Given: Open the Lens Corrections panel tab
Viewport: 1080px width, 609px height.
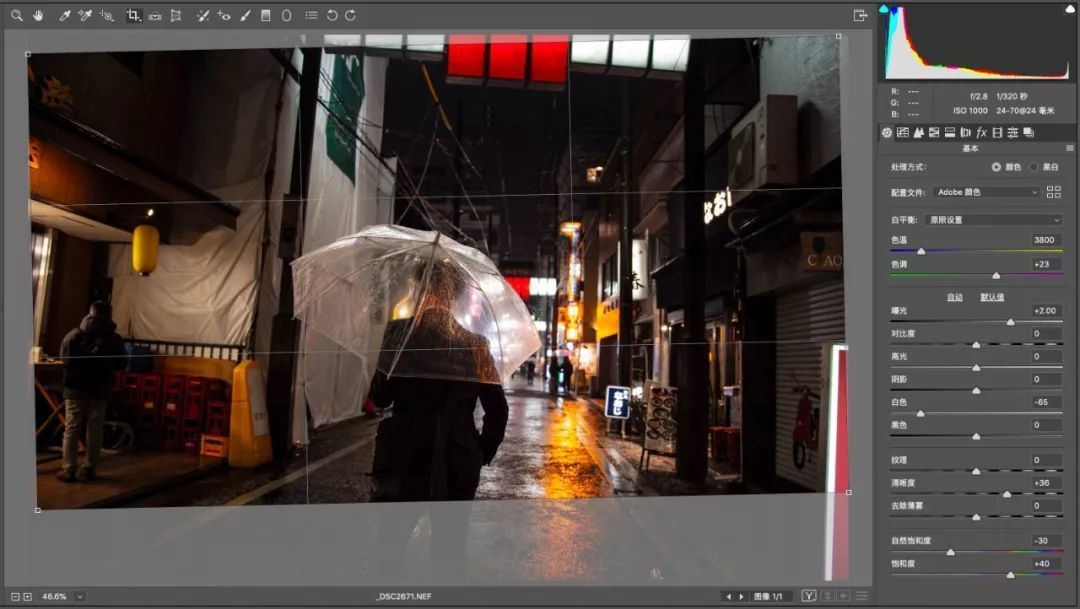Looking at the screenshot, I should (966, 132).
